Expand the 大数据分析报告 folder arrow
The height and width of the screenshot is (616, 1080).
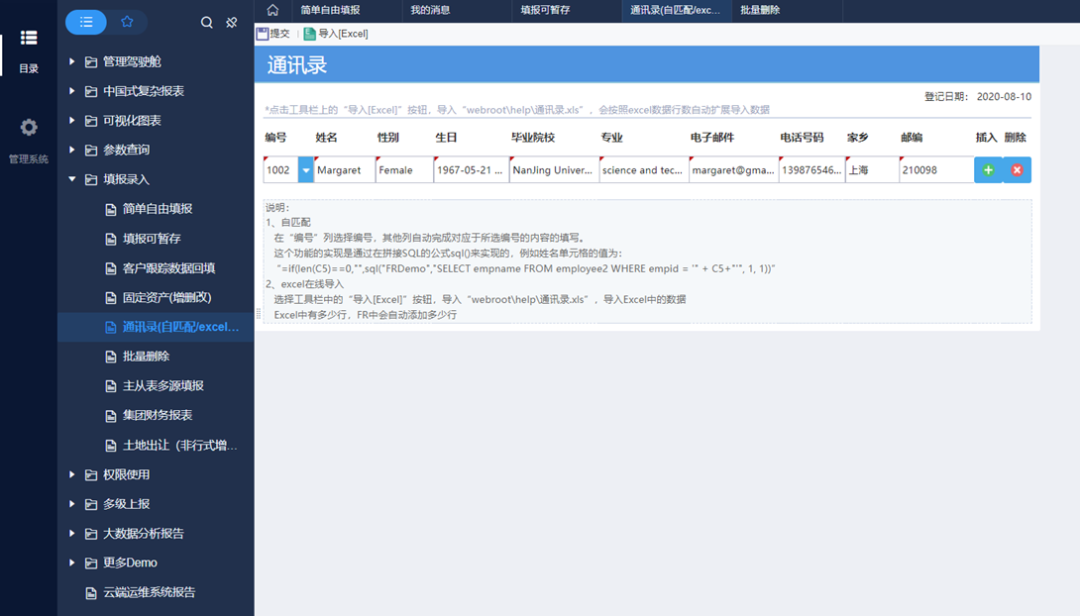click(72, 533)
